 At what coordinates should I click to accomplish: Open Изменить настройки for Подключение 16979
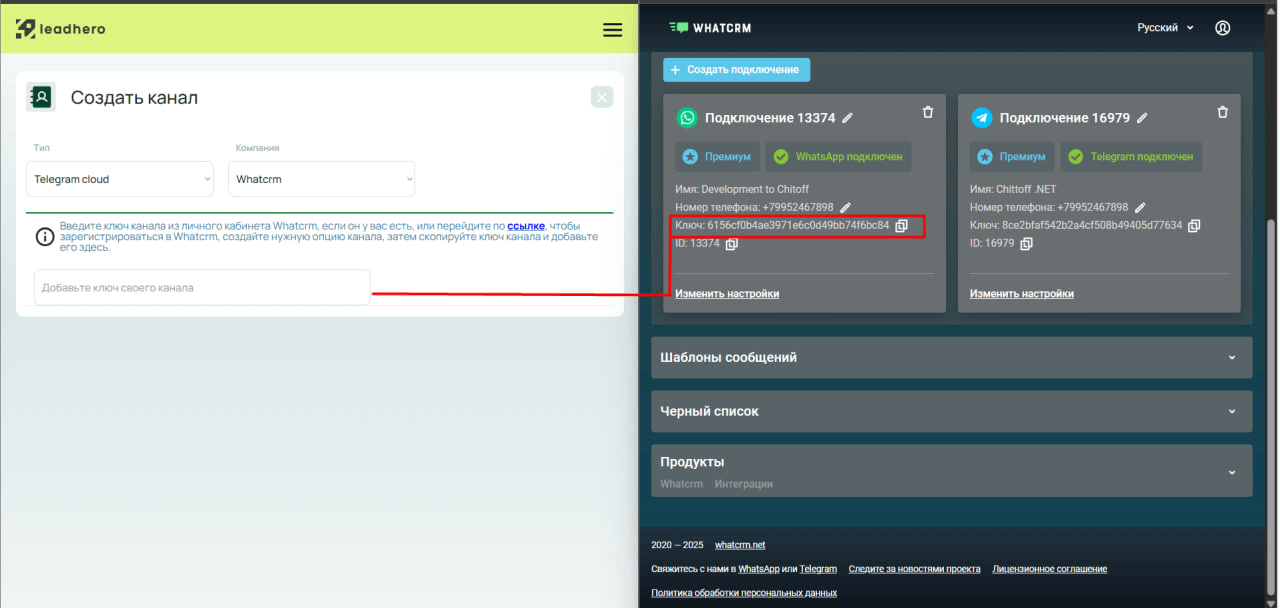coord(1022,294)
